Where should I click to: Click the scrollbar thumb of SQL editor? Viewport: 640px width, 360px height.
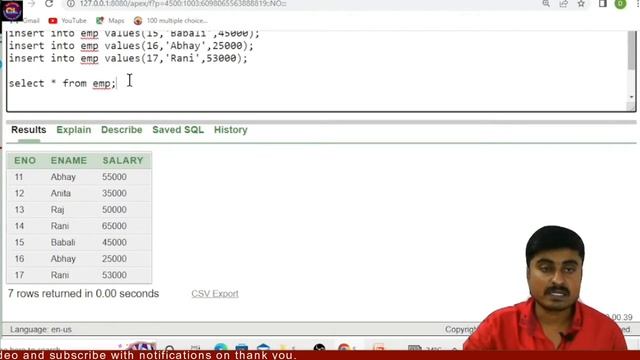pyautogui.click(x=631, y=50)
